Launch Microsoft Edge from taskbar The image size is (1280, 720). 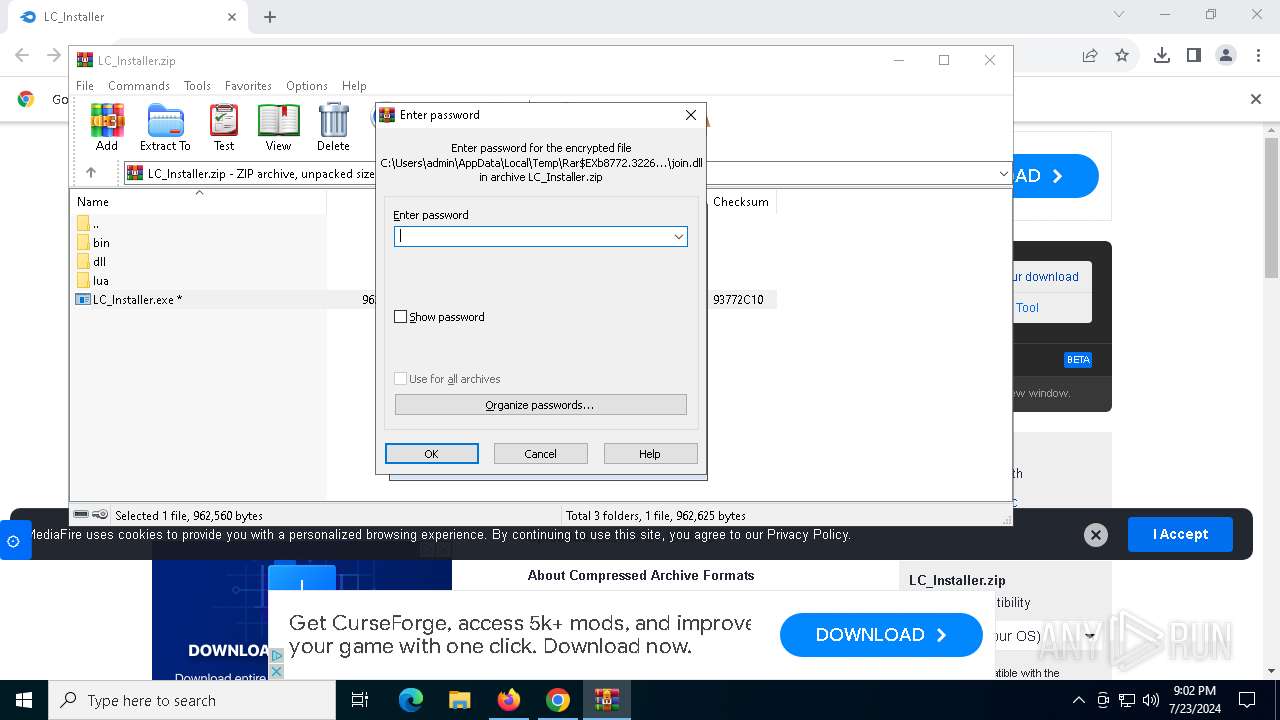click(411, 700)
